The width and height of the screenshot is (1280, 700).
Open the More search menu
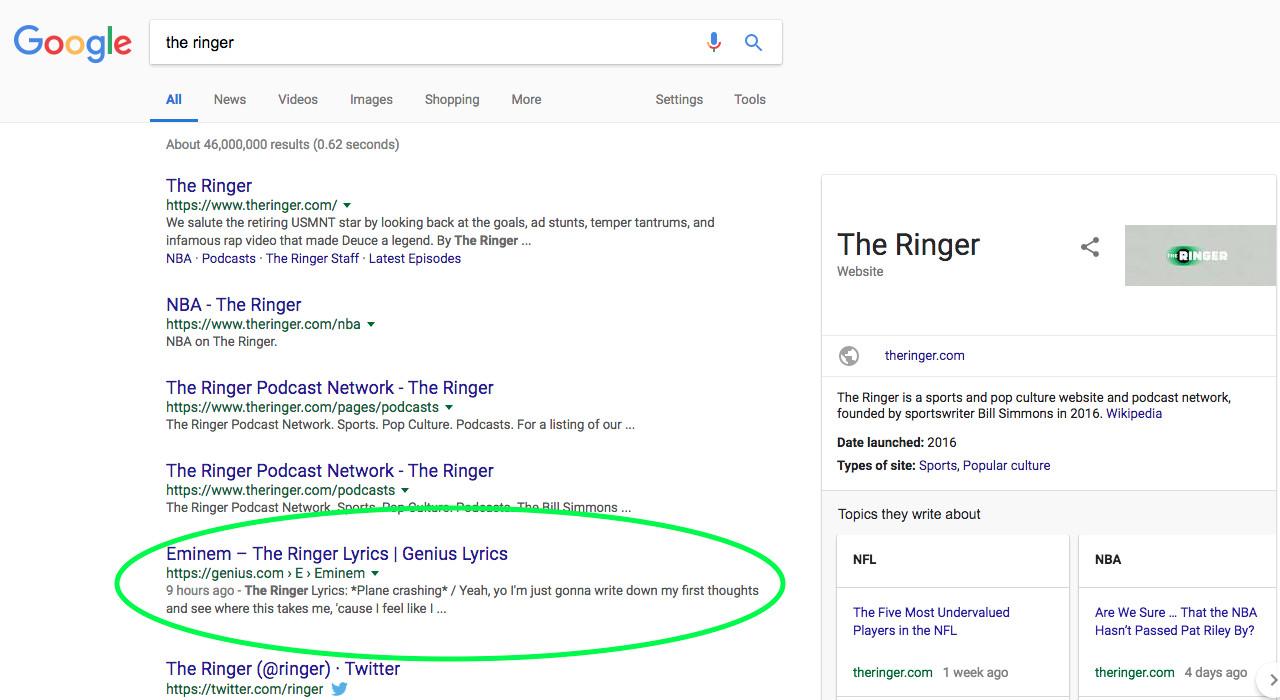pos(526,99)
